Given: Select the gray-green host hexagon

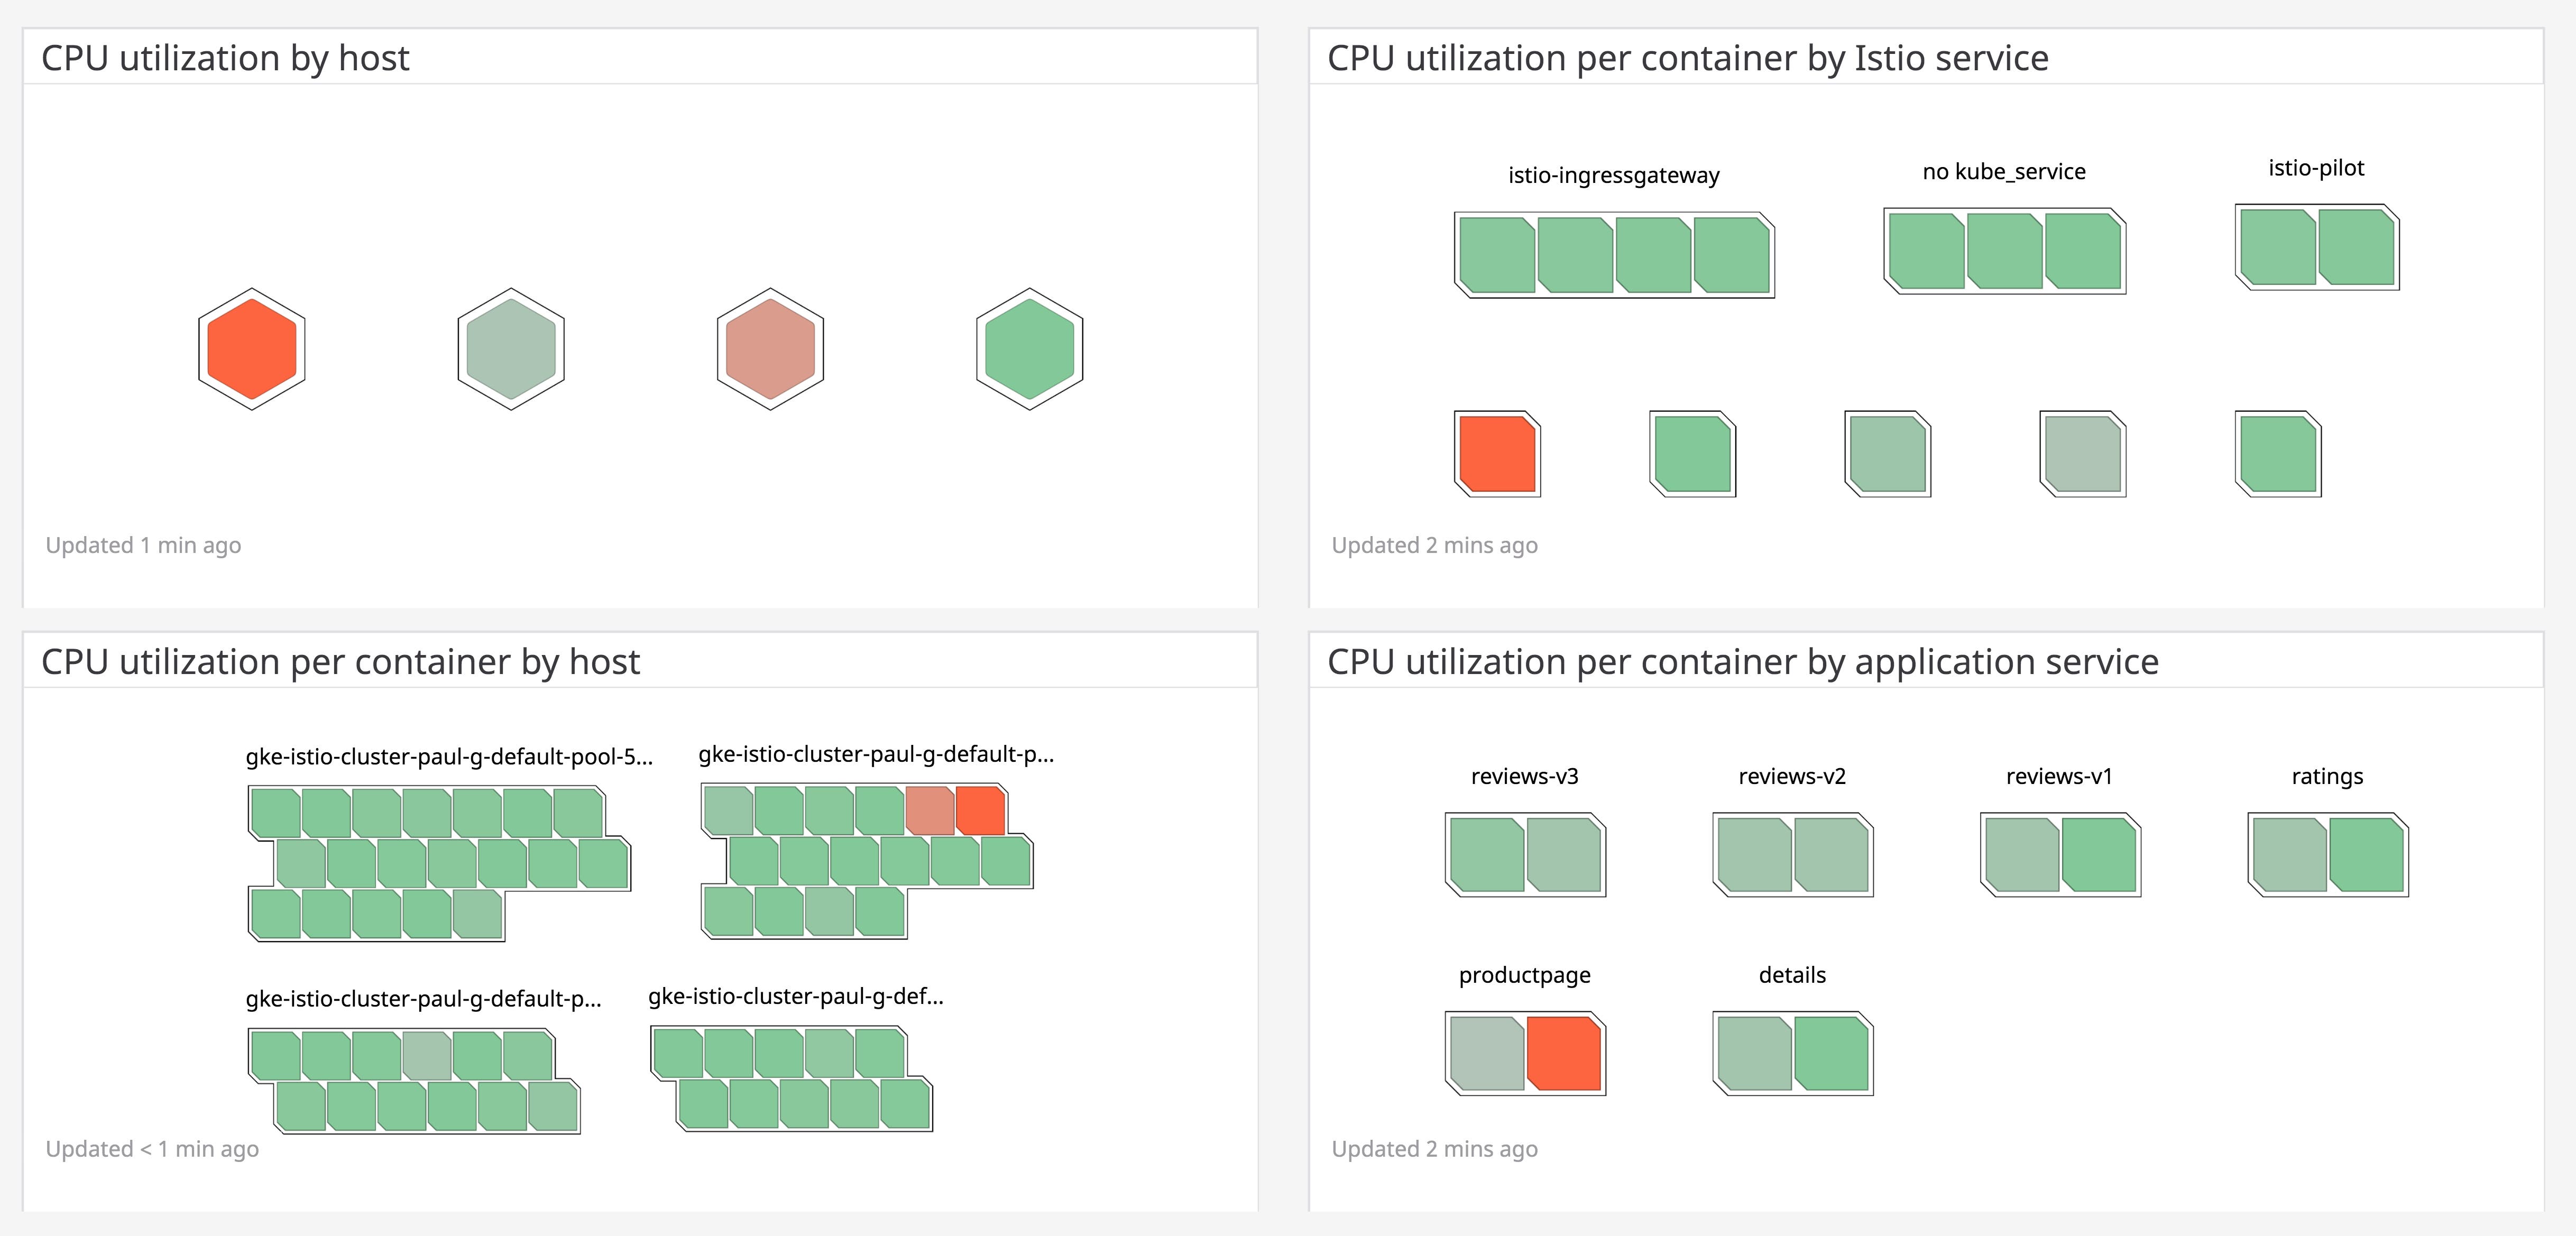Looking at the screenshot, I should click(511, 349).
